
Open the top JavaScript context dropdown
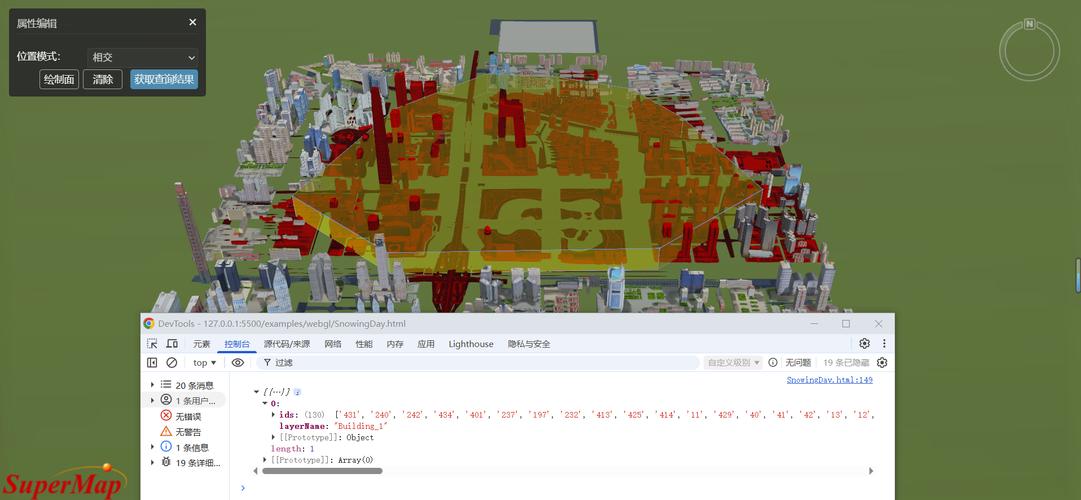205,363
